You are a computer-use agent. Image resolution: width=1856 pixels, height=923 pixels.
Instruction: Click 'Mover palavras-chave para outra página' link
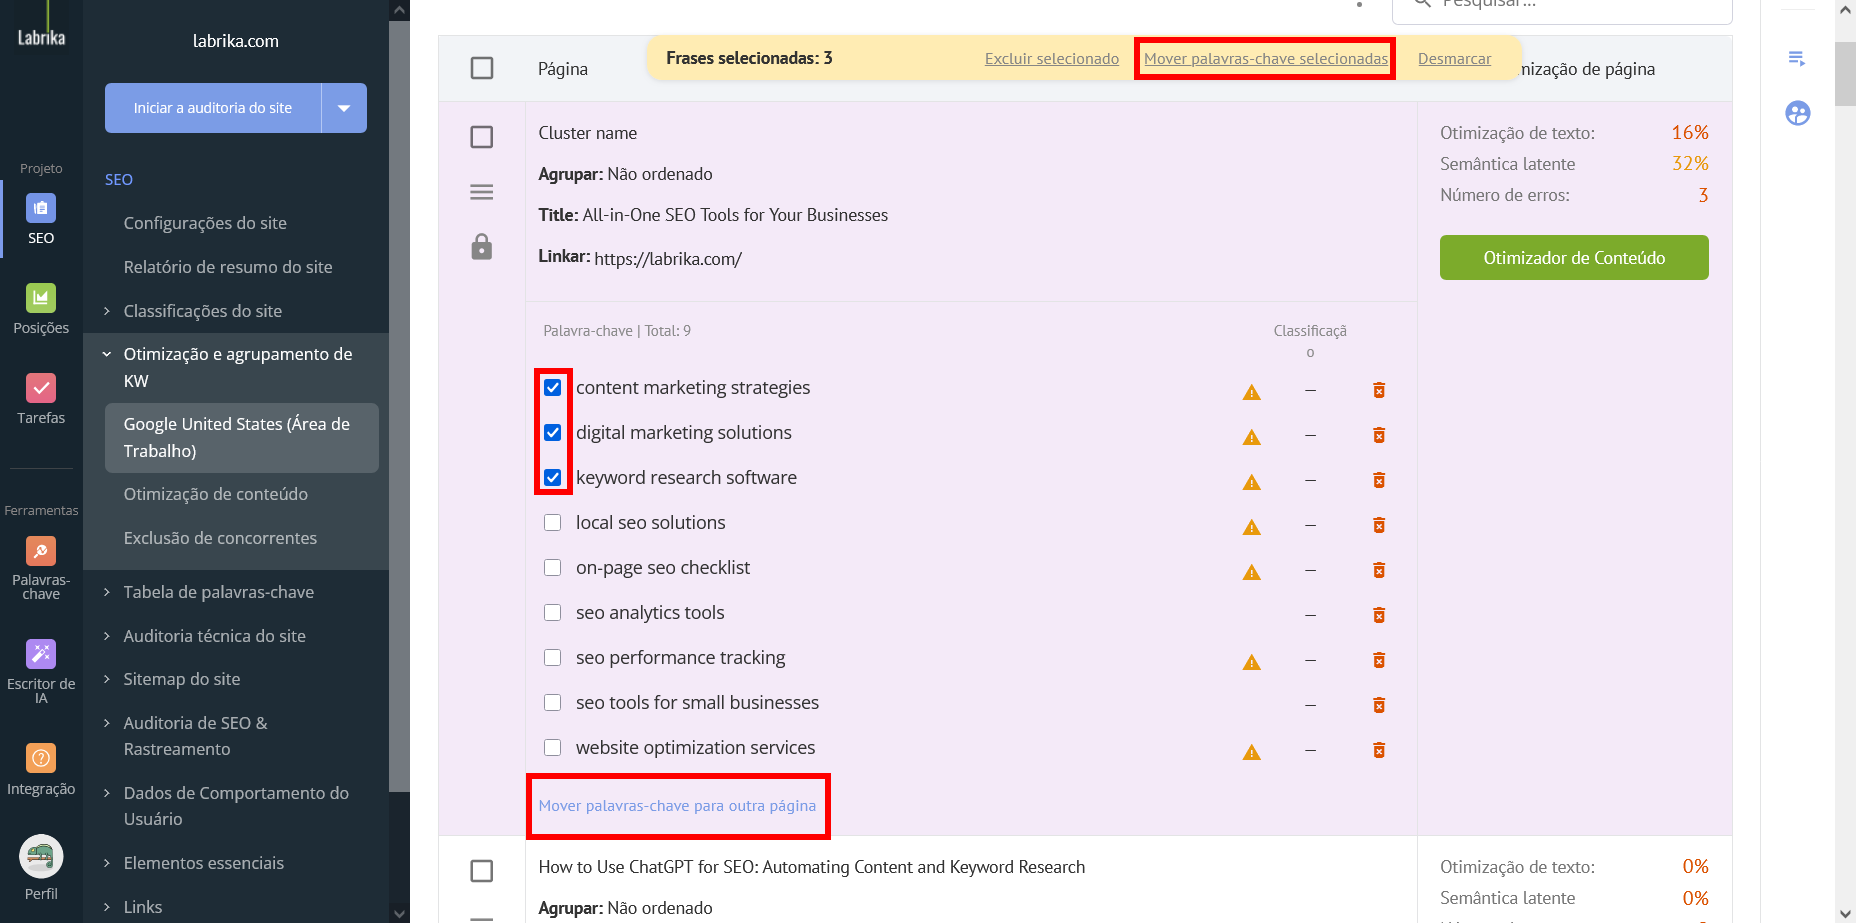pyautogui.click(x=677, y=806)
